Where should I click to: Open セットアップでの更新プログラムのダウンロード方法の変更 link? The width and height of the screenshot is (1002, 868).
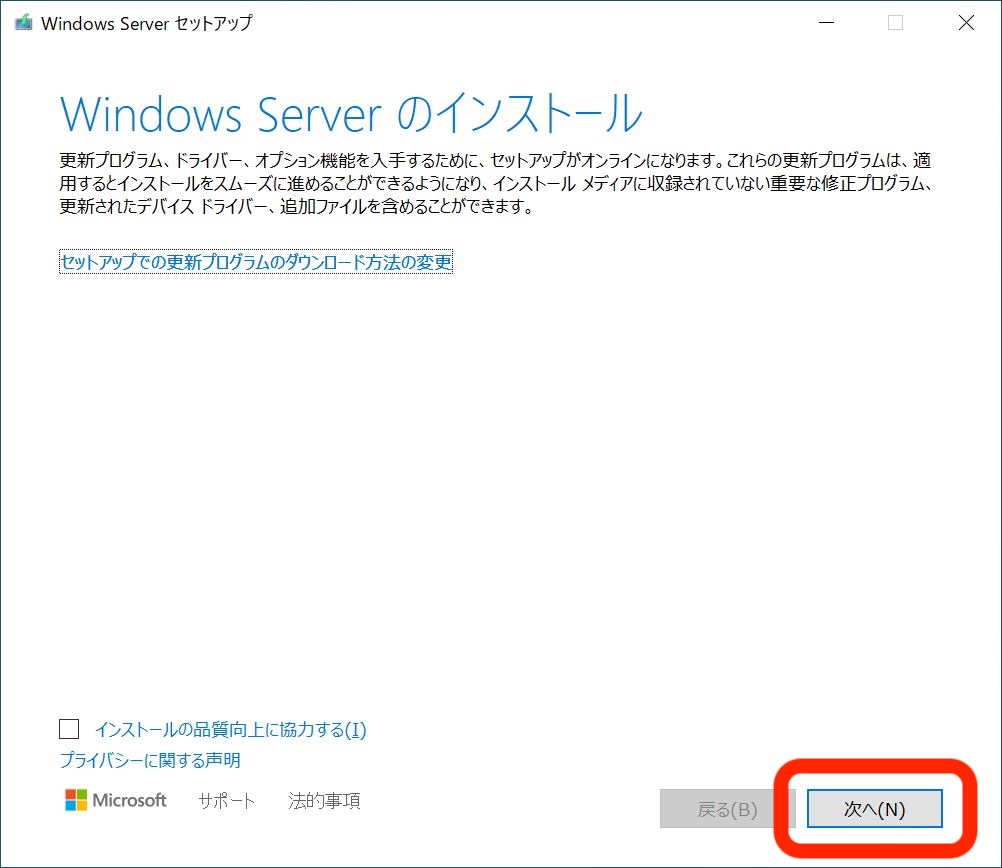click(x=256, y=263)
